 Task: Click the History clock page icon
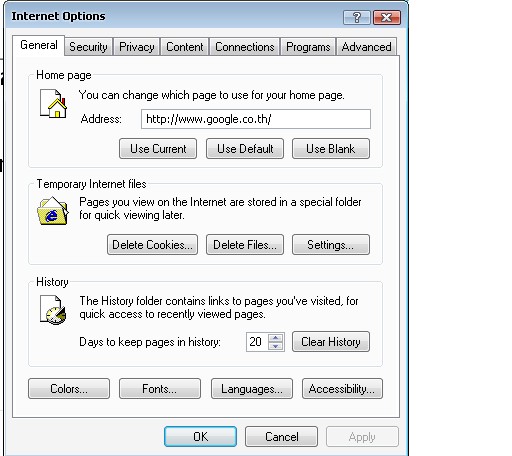(53, 310)
